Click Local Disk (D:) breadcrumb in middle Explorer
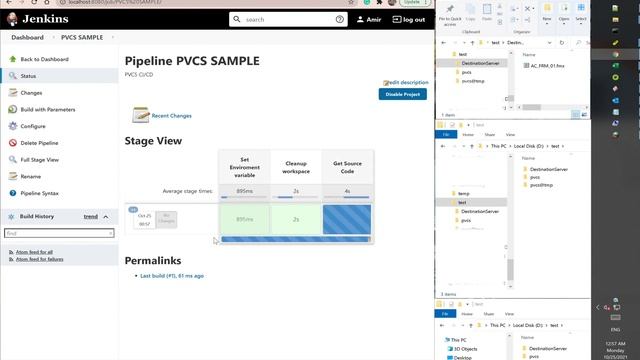The image size is (640, 360). coord(529,146)
